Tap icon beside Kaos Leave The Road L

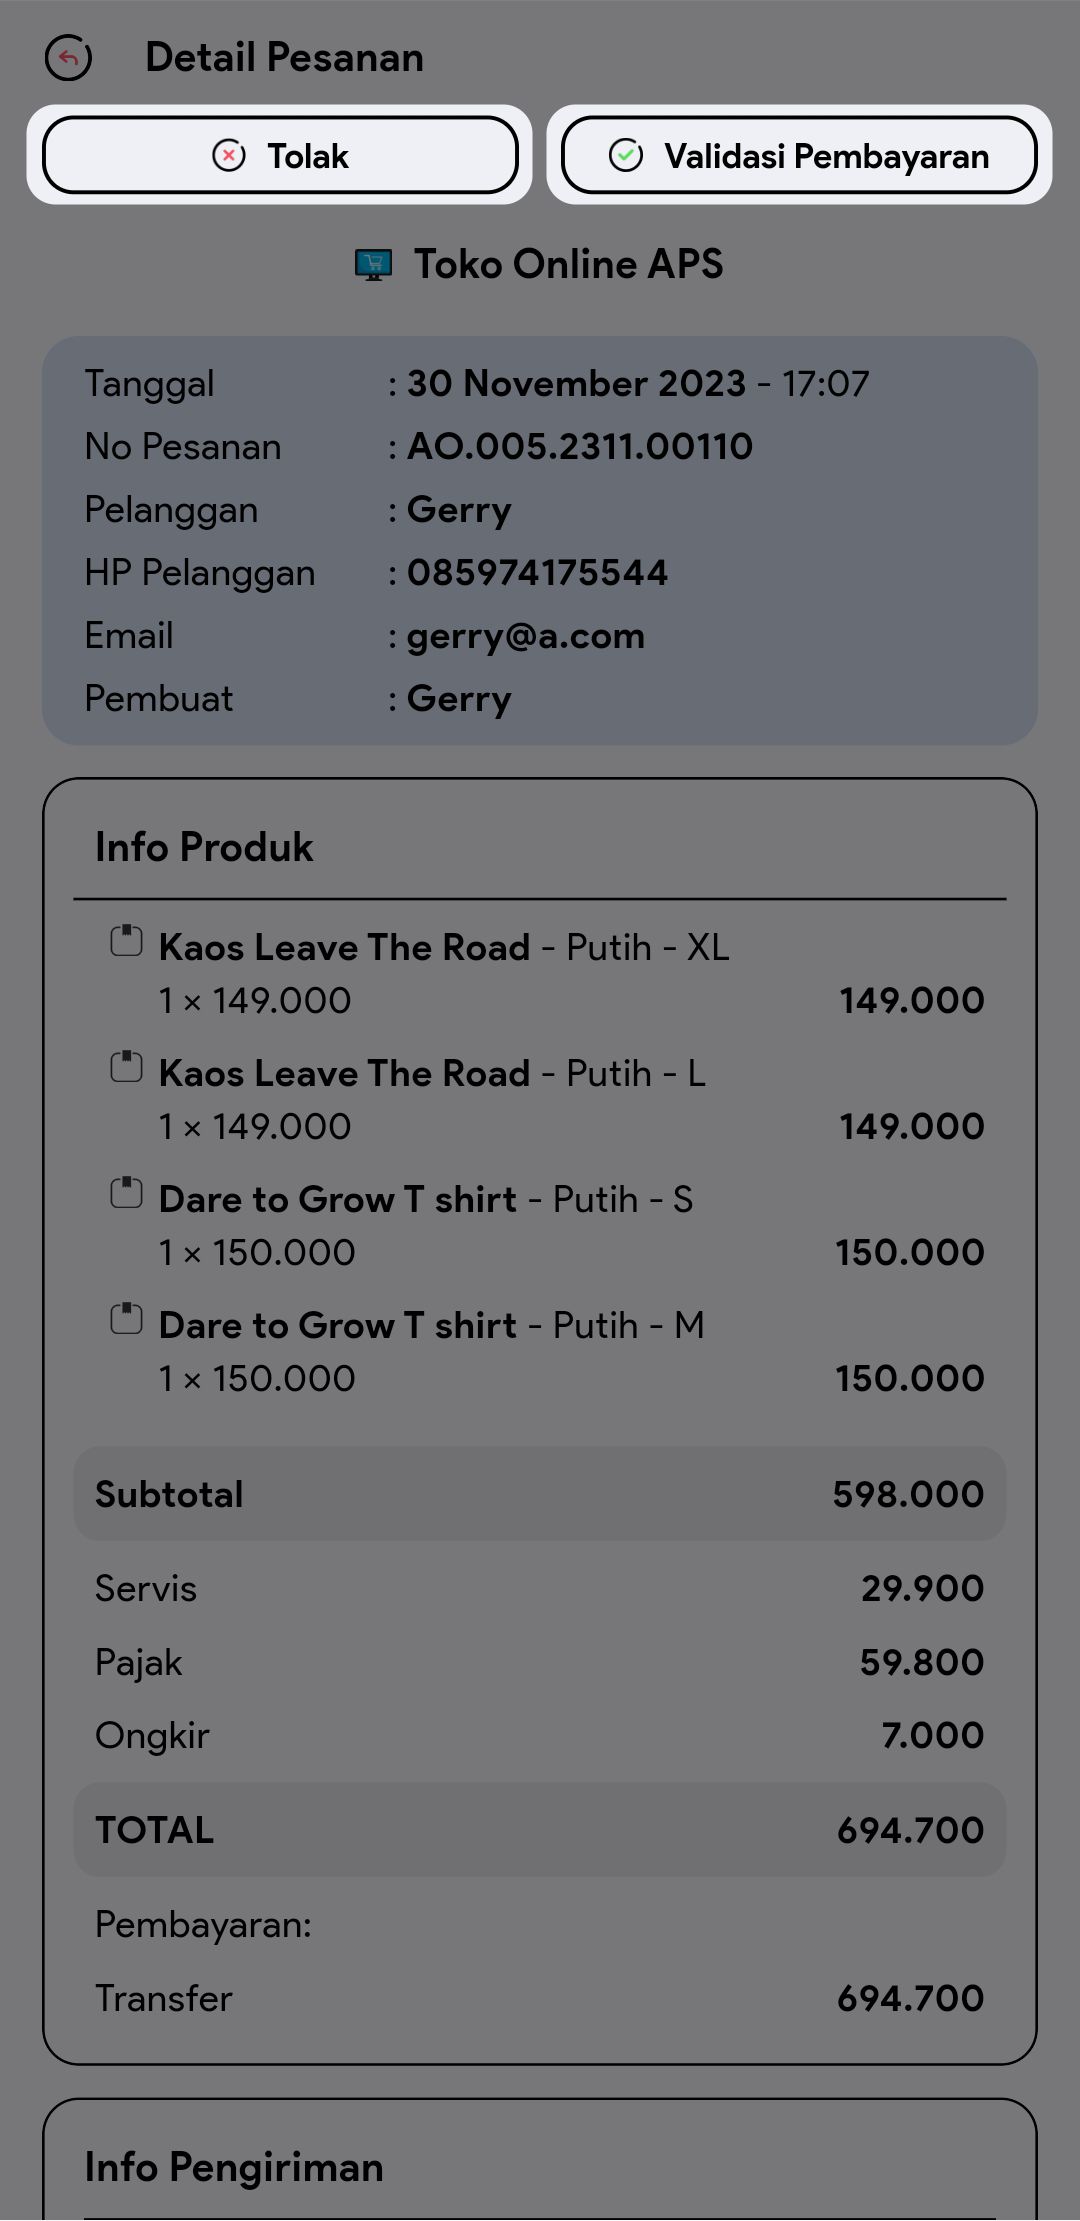[x=126, y=1067]
